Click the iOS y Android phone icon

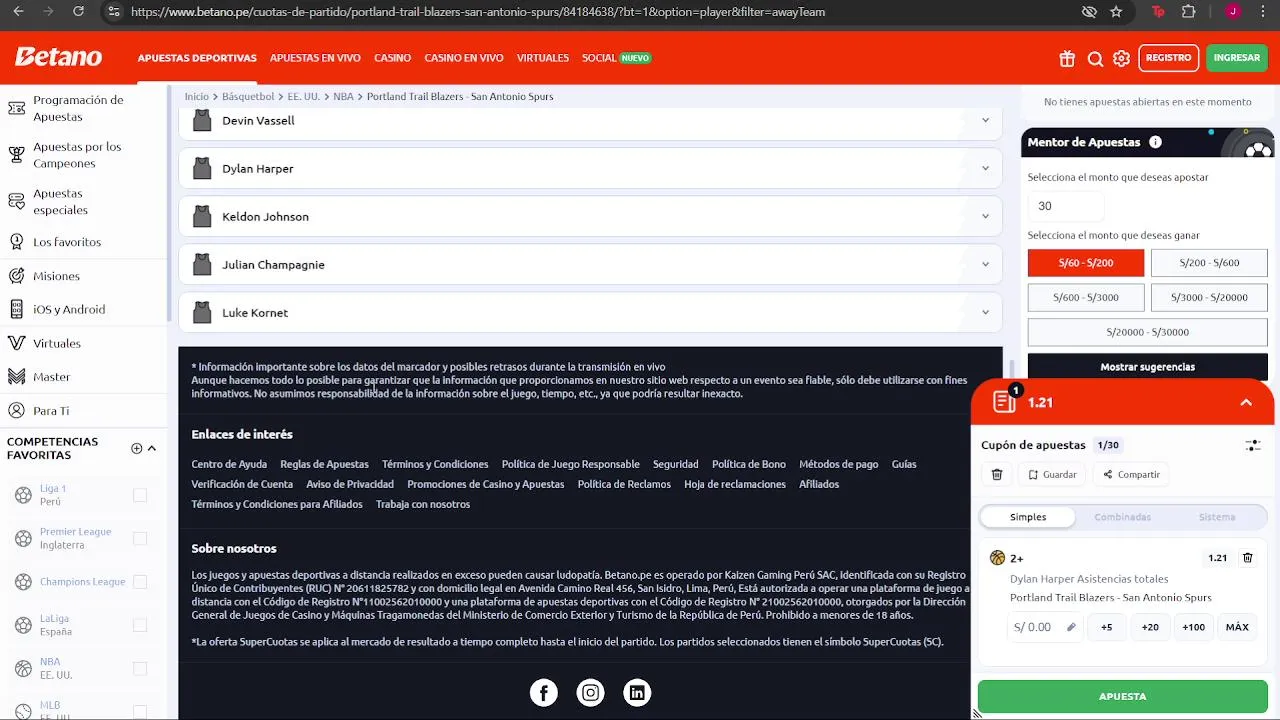pyautogui.click(x=16, y=309)
